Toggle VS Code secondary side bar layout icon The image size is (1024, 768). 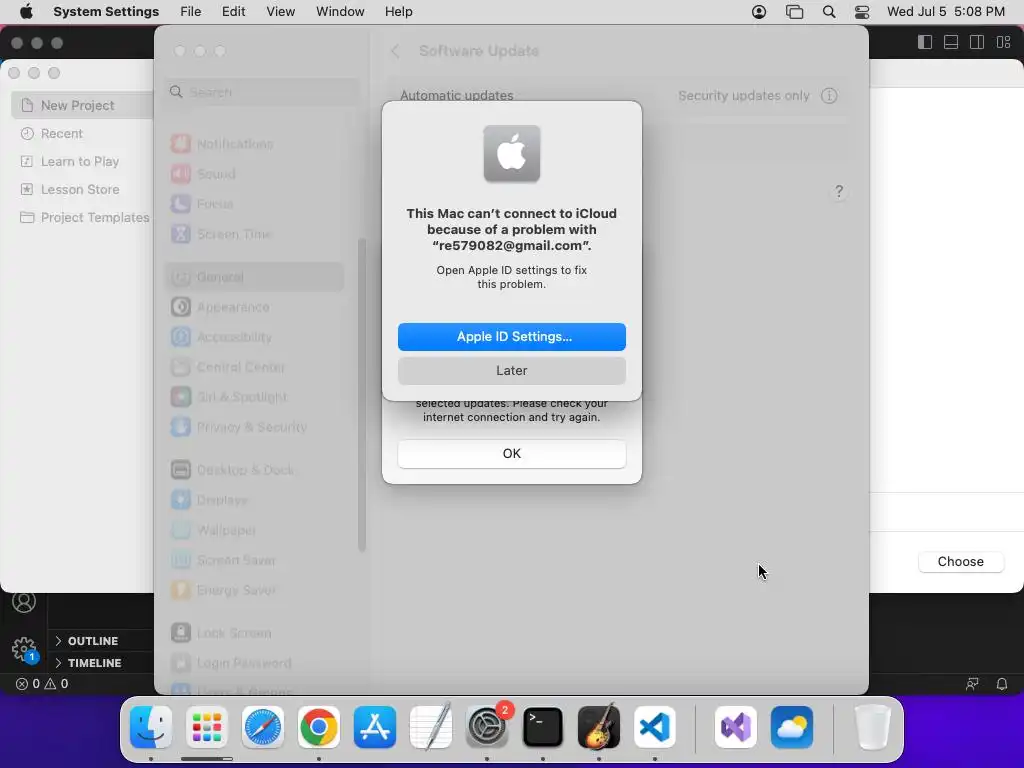[x=977, y=42]
